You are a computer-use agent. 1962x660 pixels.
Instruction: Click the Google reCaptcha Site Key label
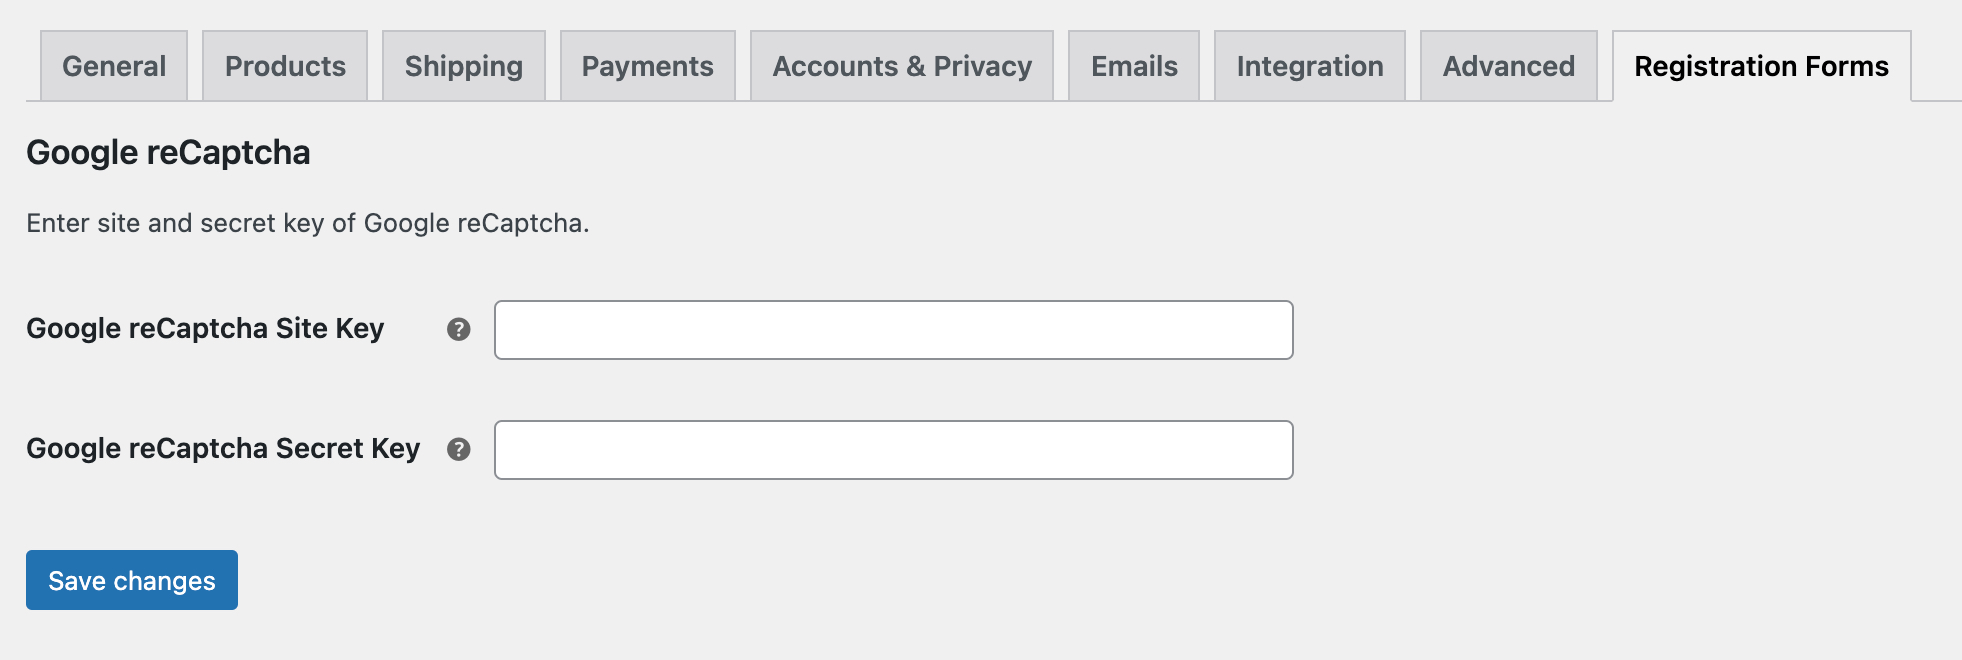click(x=205, y=328)
